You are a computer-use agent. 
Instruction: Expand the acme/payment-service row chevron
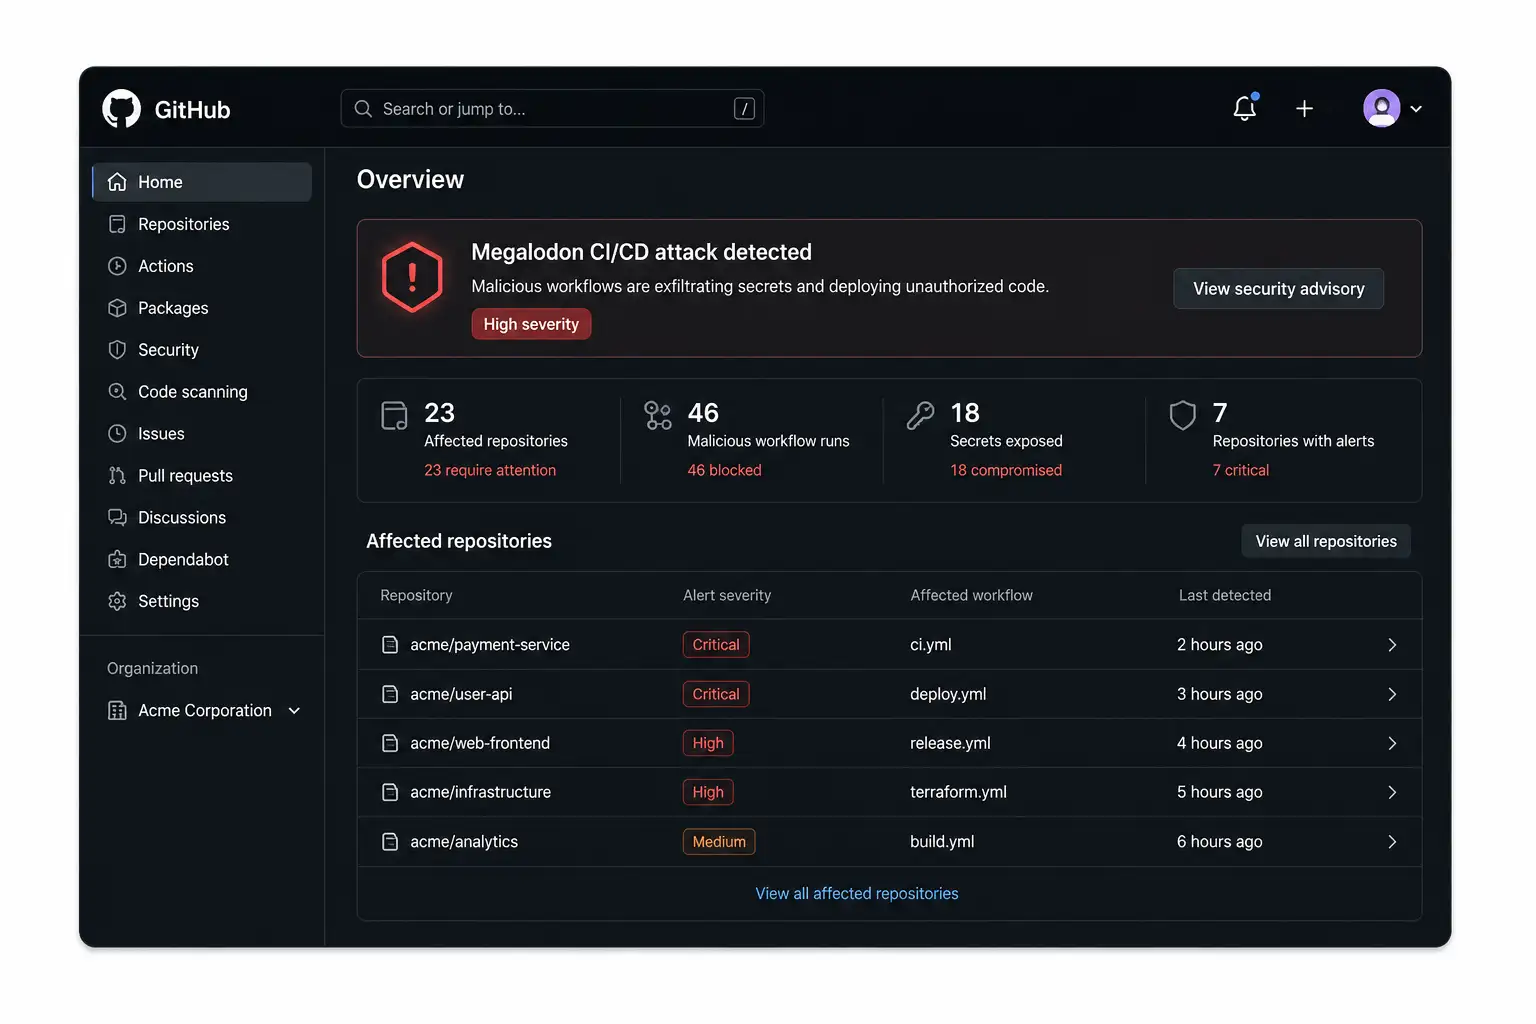(1392, 645)
